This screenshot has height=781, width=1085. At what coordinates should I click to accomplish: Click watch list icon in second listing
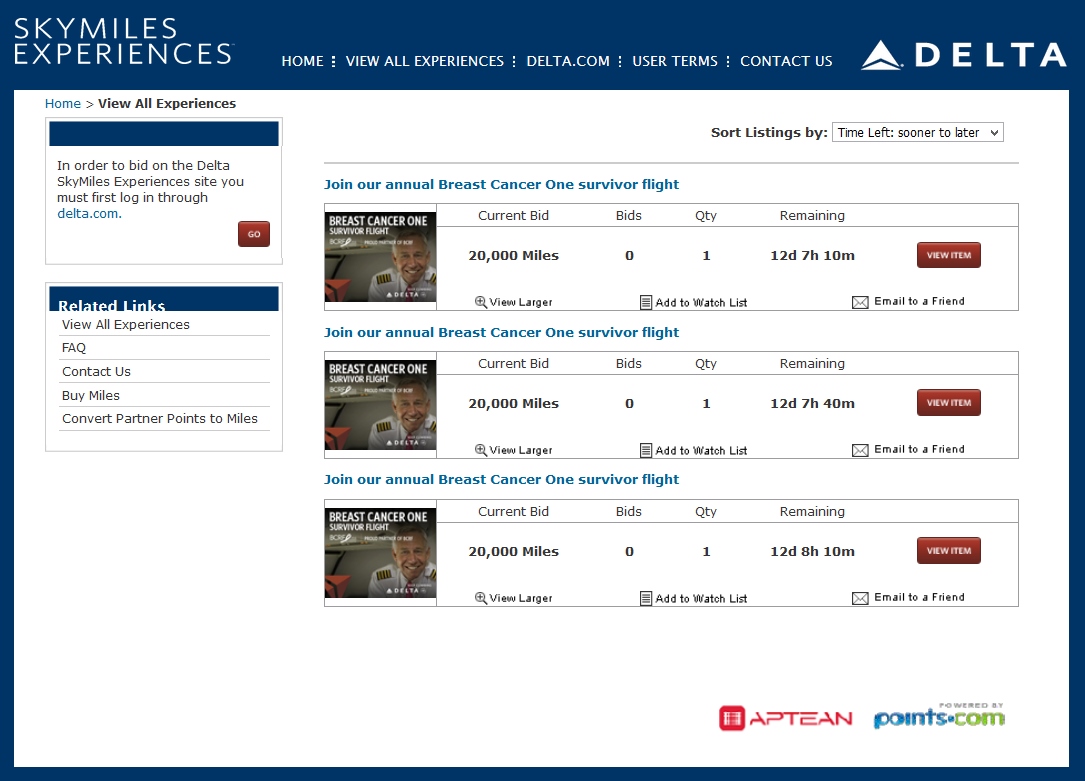point(646,451)
